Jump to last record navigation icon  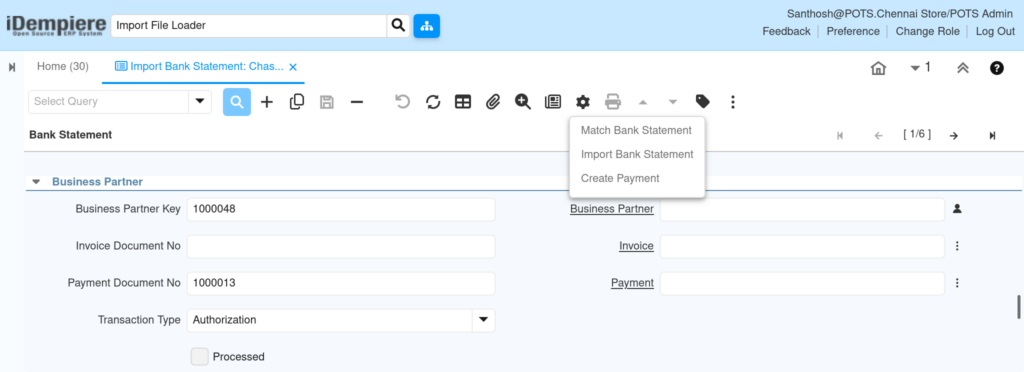(993, 135)
